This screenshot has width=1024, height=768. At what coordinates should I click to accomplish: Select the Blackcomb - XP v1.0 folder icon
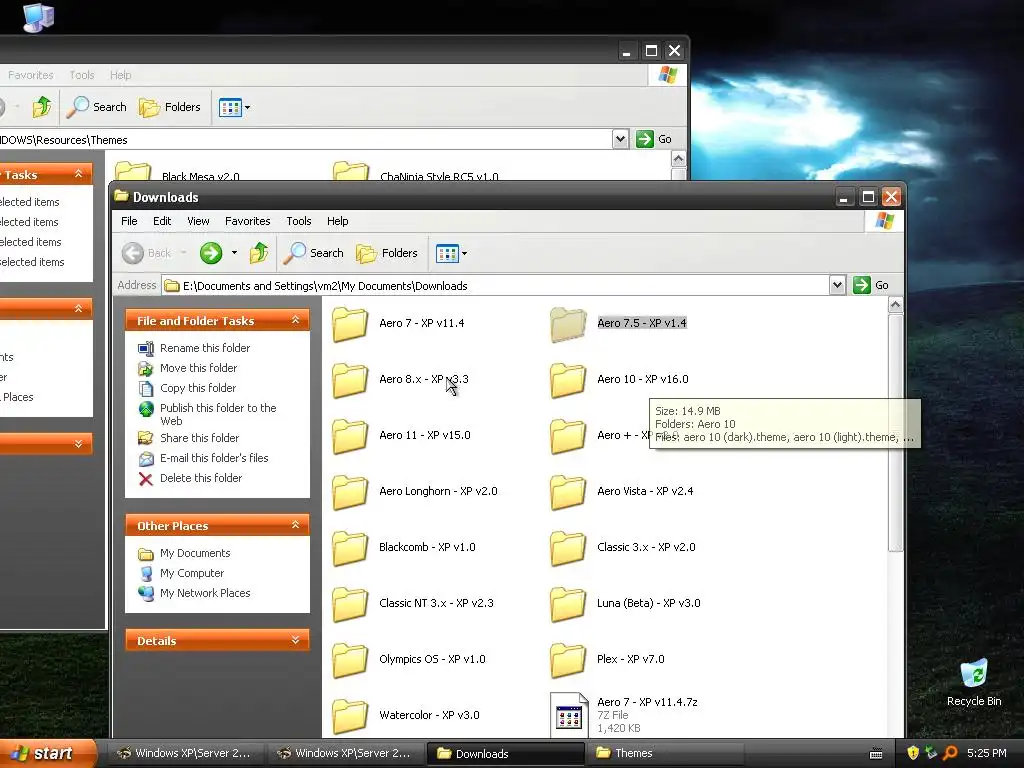(350, 548)
